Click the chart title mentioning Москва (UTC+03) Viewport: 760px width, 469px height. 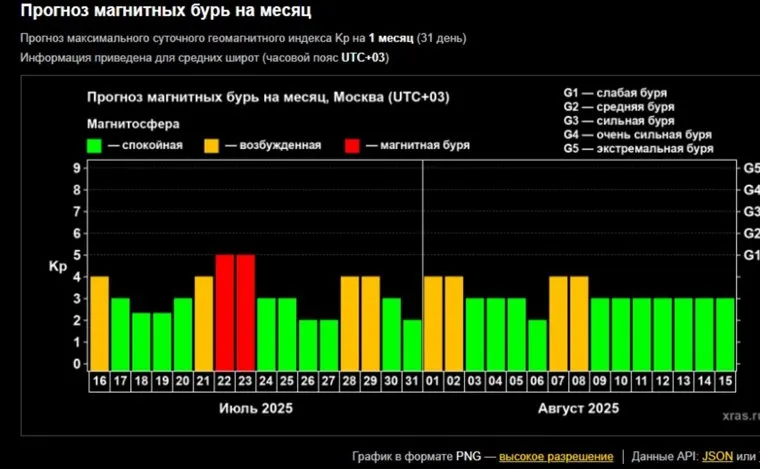coord(269,97)
